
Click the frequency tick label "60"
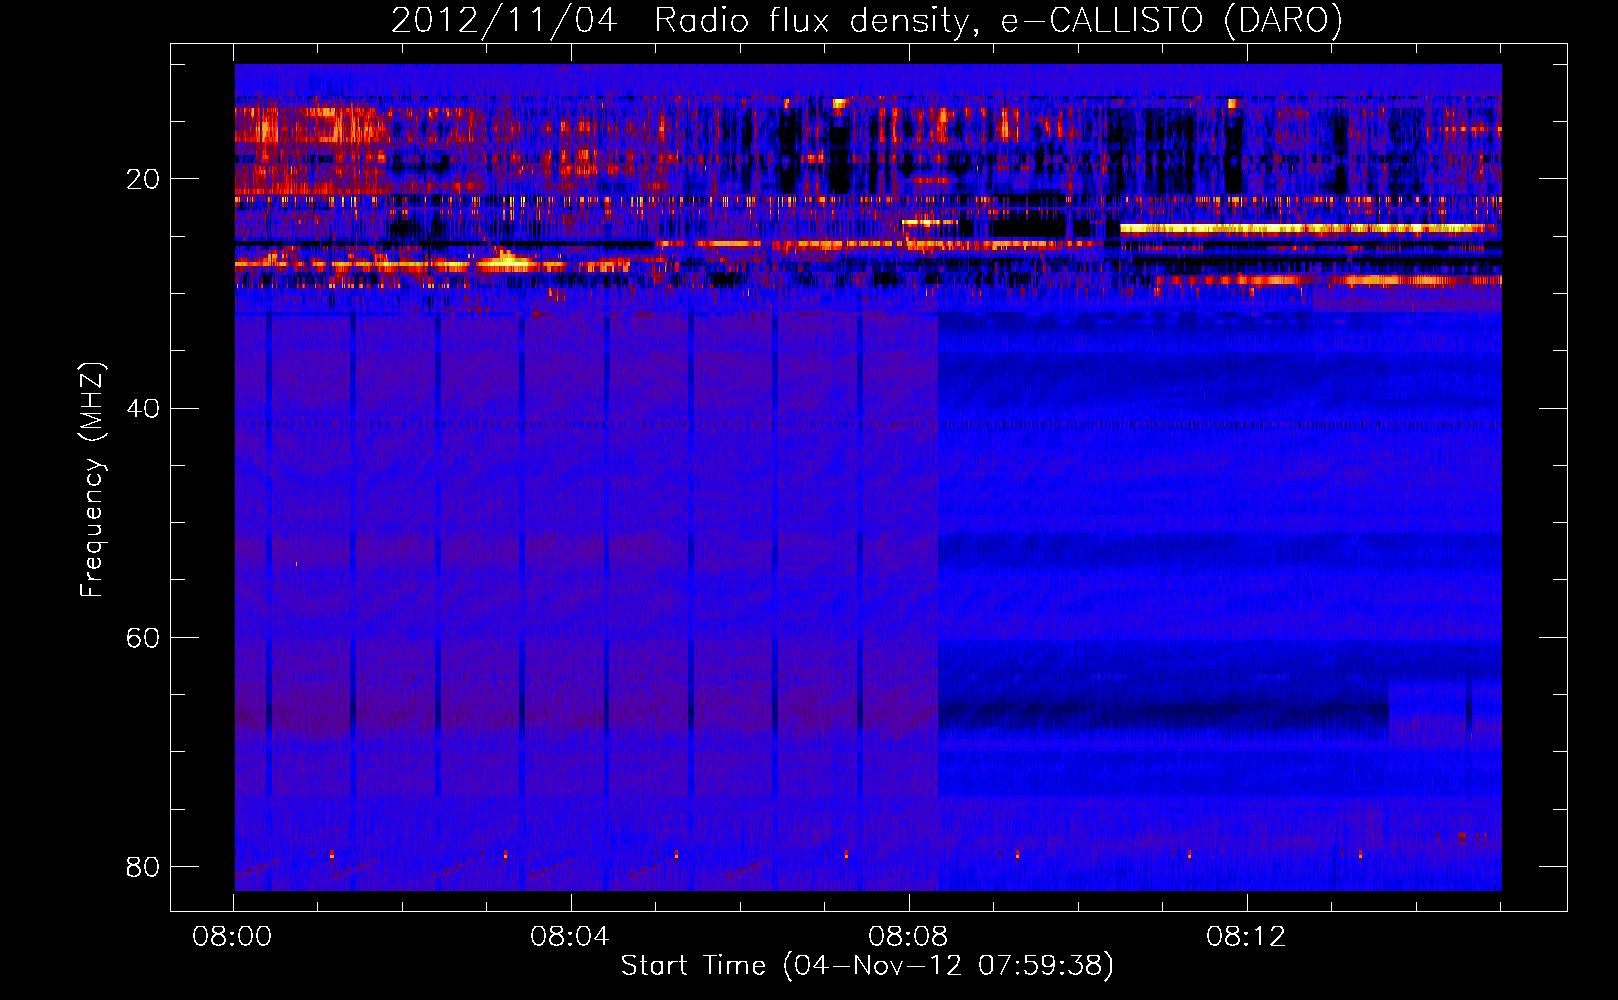(143, 637)
